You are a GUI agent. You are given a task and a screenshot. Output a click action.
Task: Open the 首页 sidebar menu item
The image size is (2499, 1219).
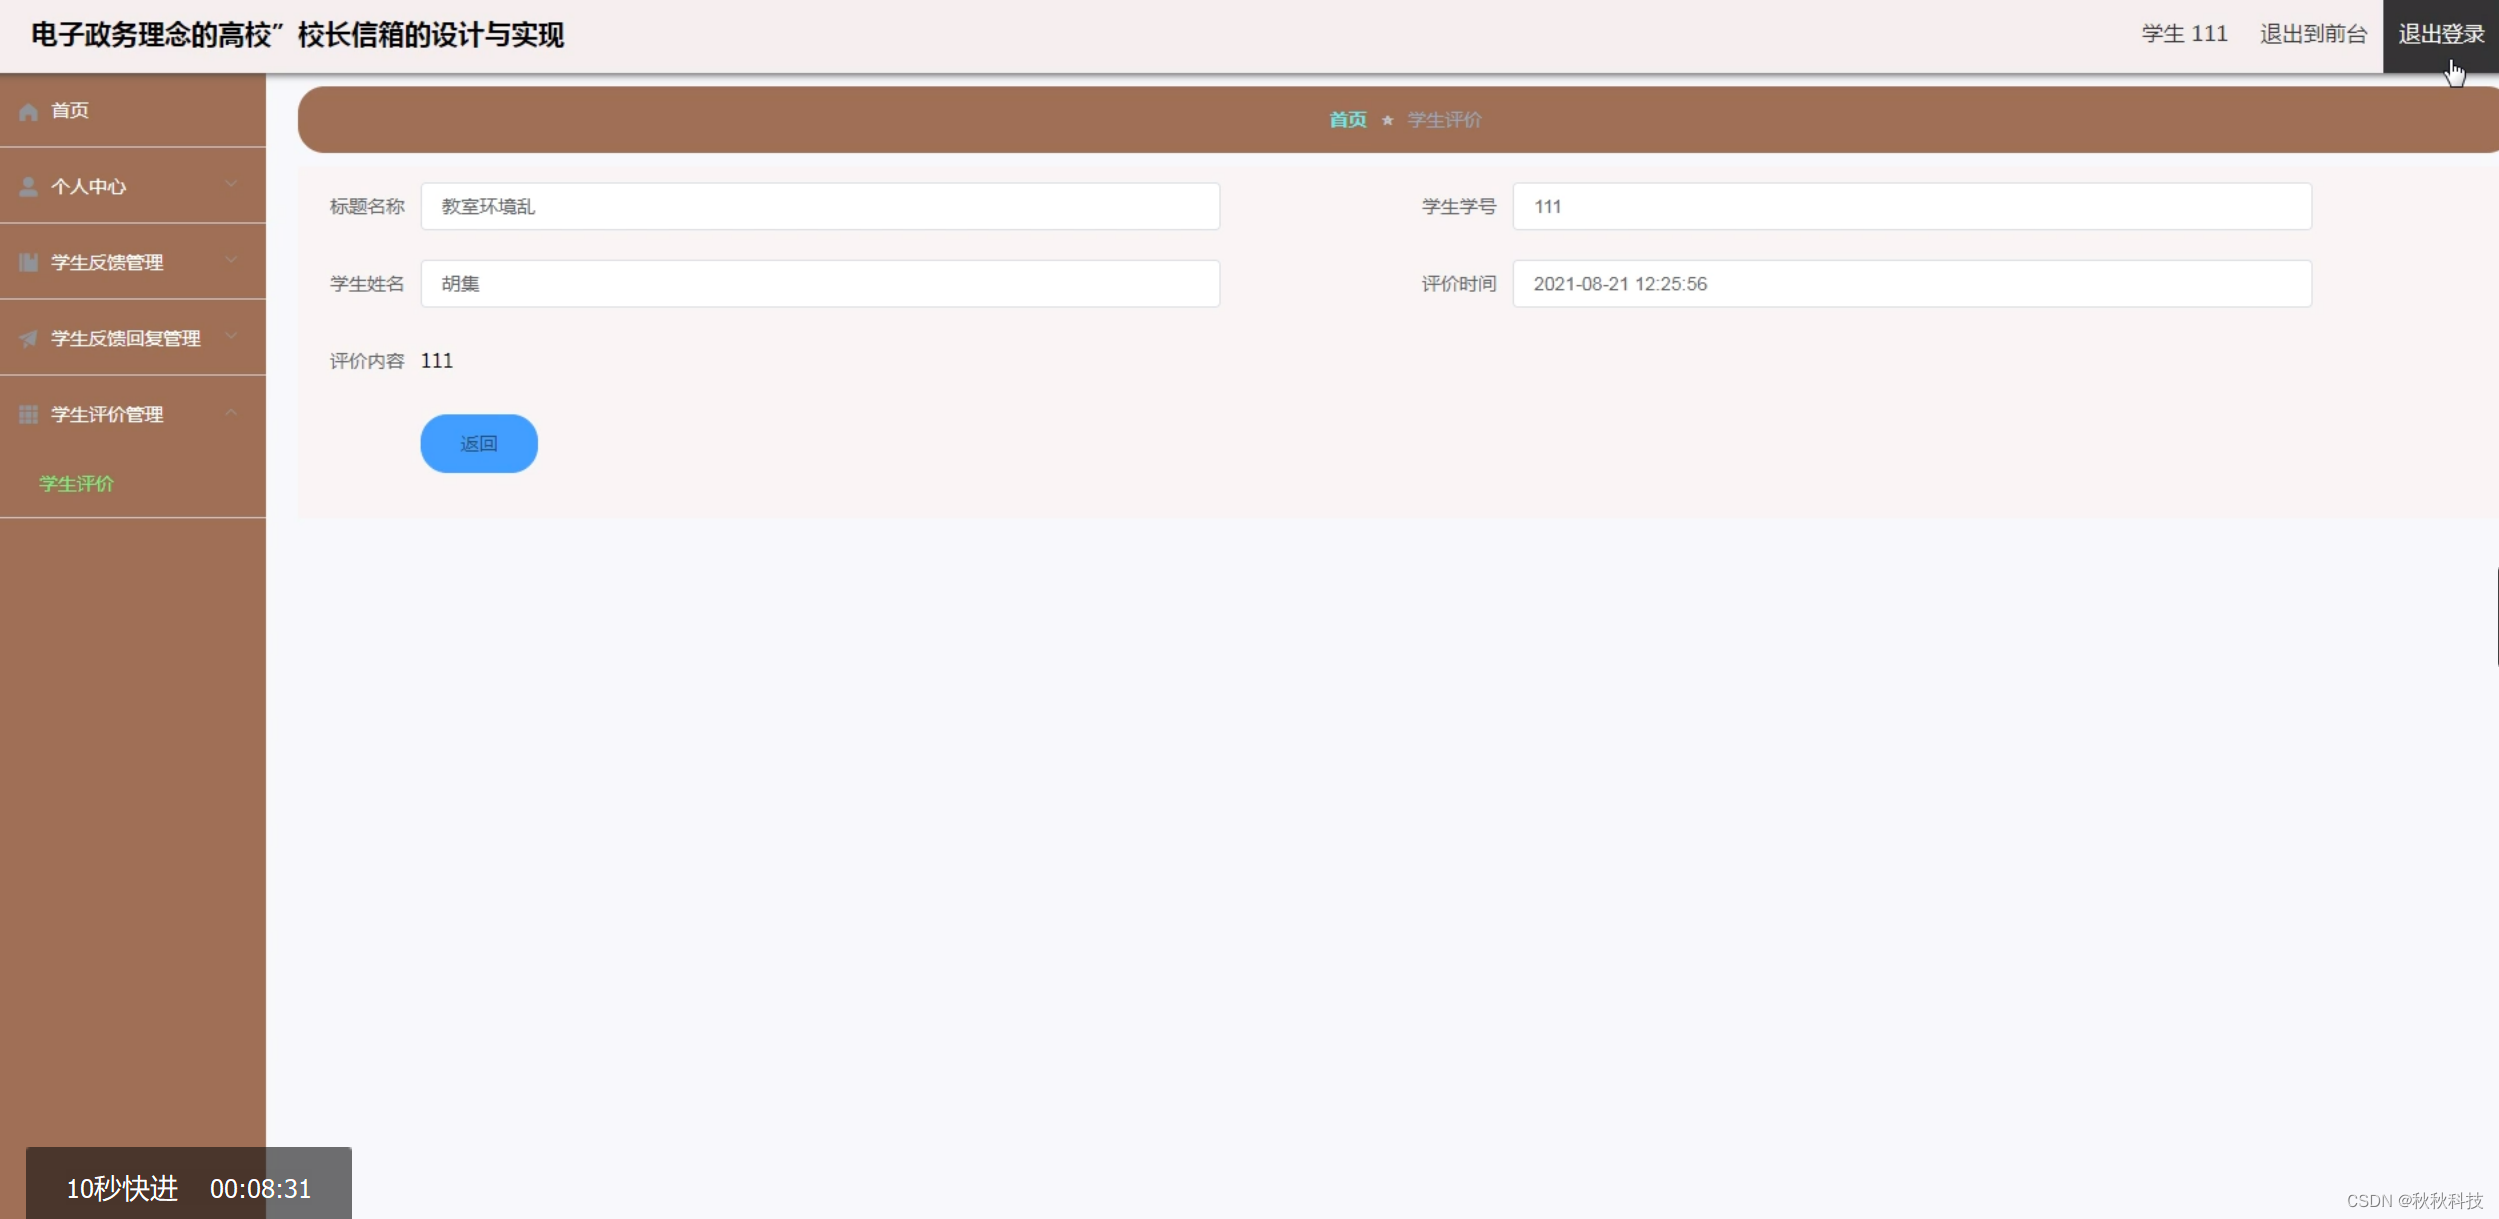tap(70, 111)
